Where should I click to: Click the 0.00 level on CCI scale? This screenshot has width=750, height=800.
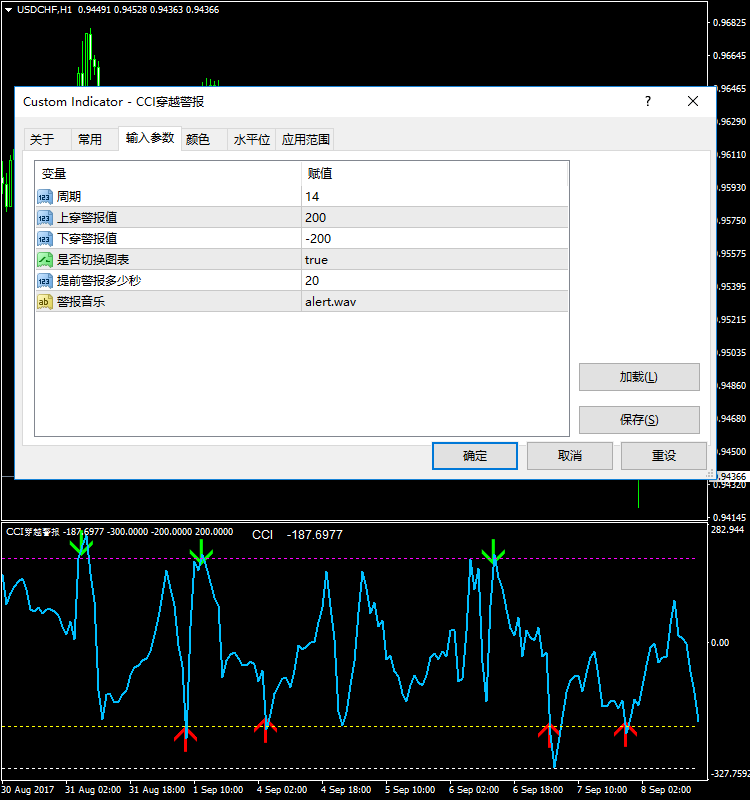(x=720, y=642)
